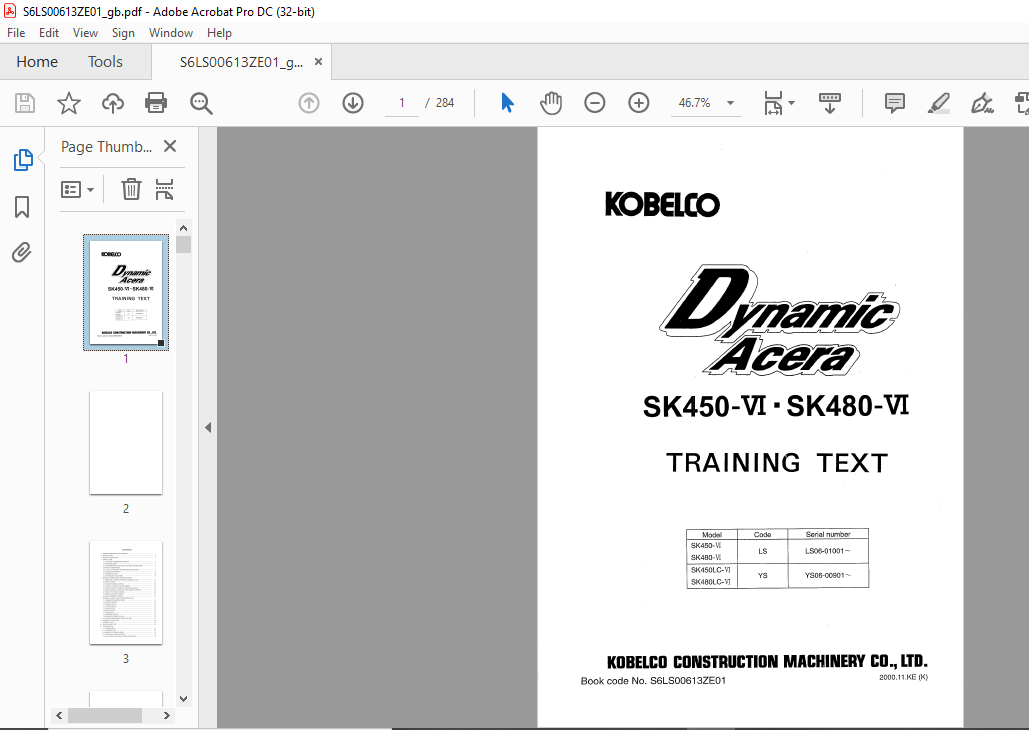The height and width of the screenshot is (730, 1029).
Task: Print the document with printer icon
Action: [156, 103]
